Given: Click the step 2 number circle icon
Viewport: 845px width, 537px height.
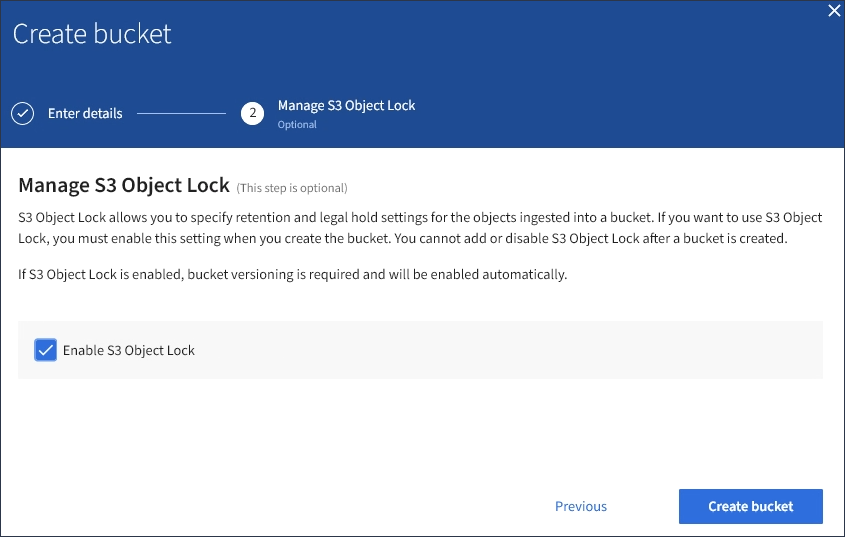Looking at the screenshot, I should (x=252, y=113).
